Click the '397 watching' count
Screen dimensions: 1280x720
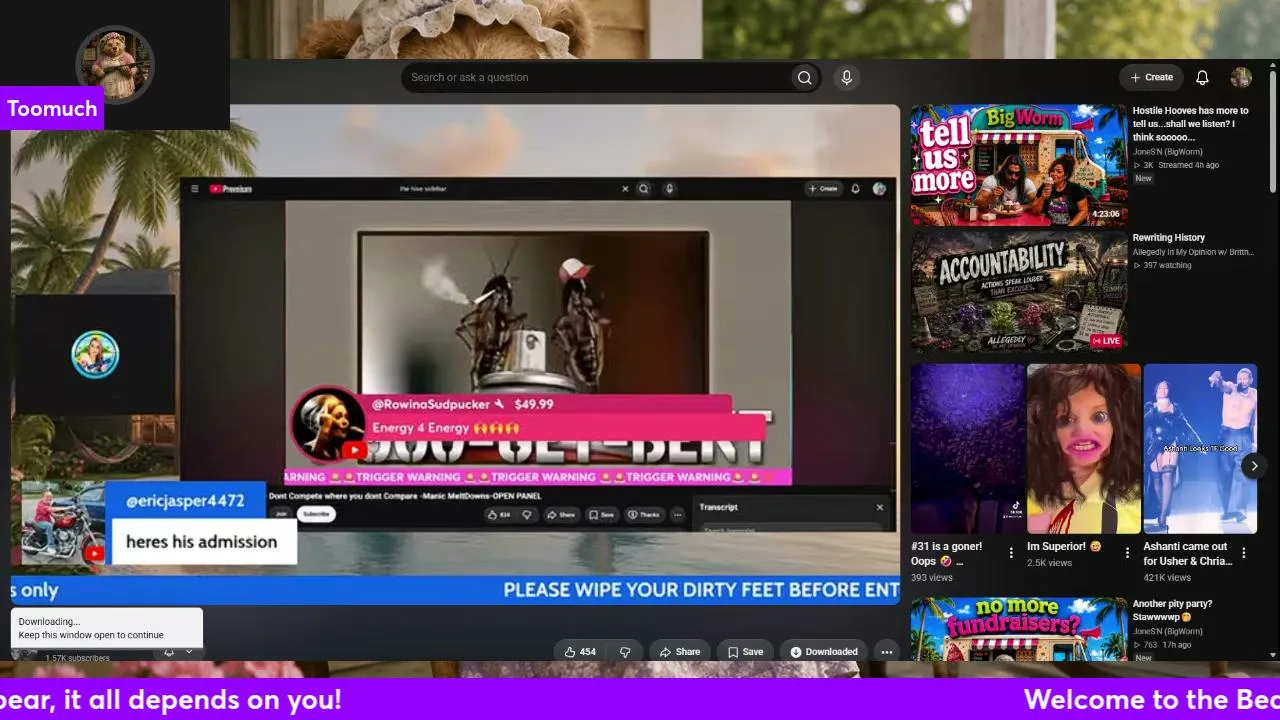click(1163, 265)
